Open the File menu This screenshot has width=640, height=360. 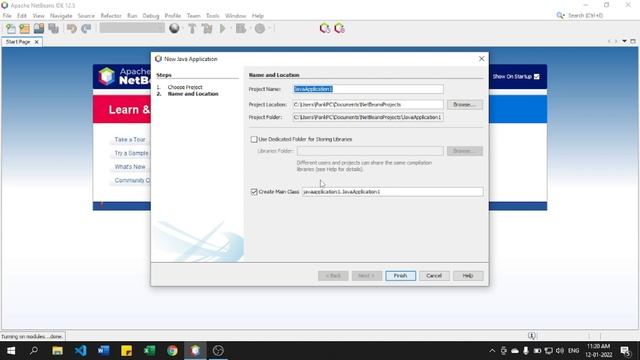tap(7, 16)
